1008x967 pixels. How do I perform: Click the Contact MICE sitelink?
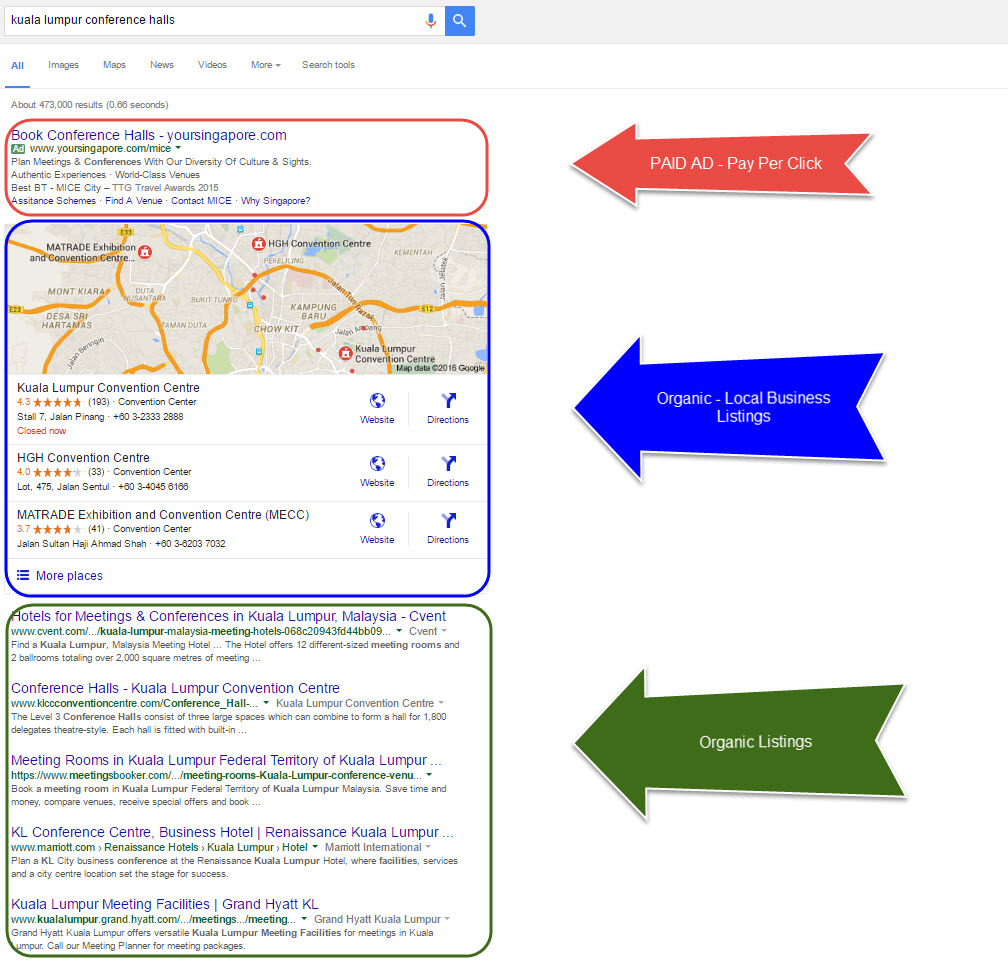point(201,201)
